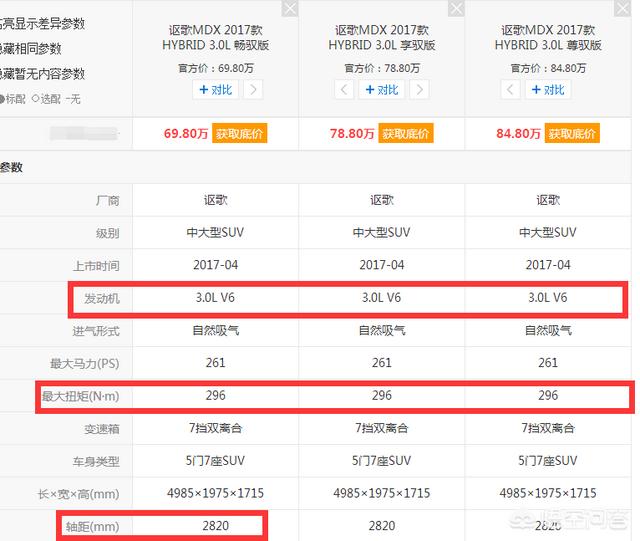This screenshot has width=640, height=541.
Task: Click the 参数 section header
Action: click(x=11, y=167)
